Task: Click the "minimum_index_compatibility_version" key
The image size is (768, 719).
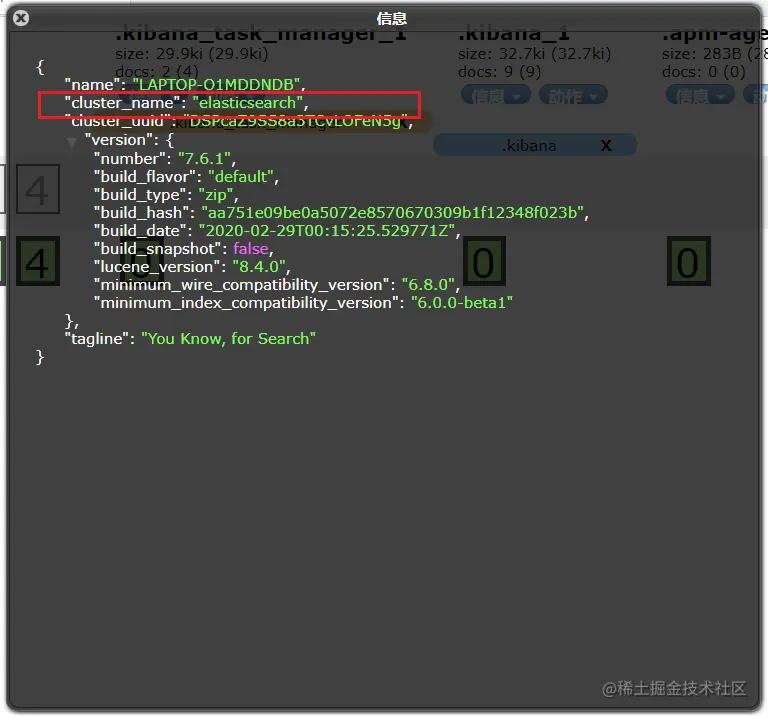Action: click(245, 303)
